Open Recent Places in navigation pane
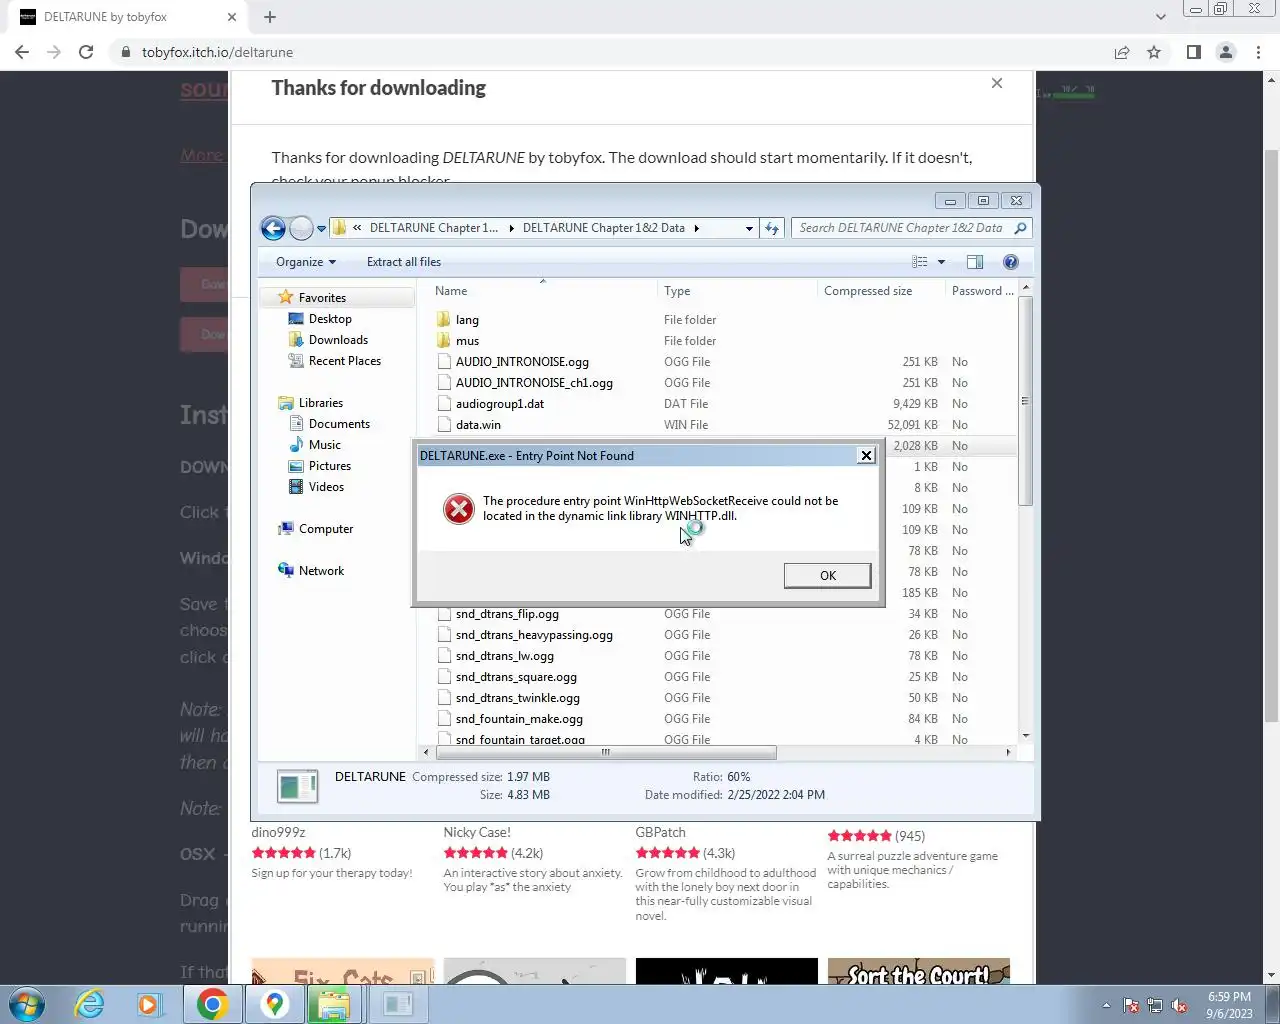 point(344,361)
